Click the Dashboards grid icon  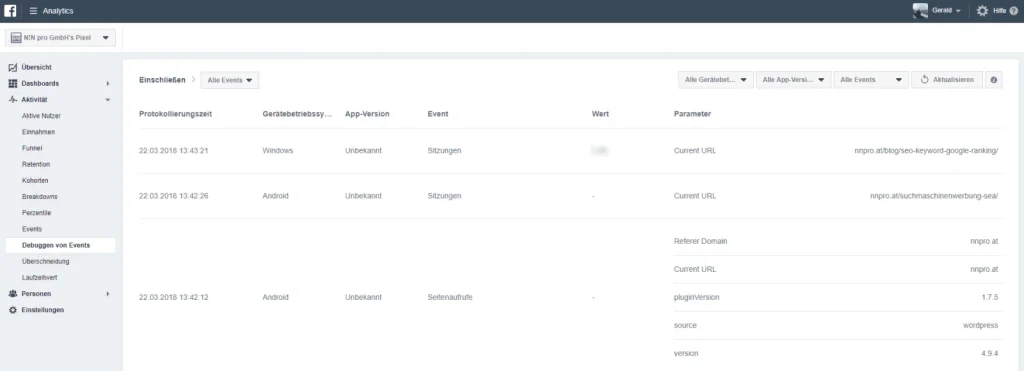point(12,84)
